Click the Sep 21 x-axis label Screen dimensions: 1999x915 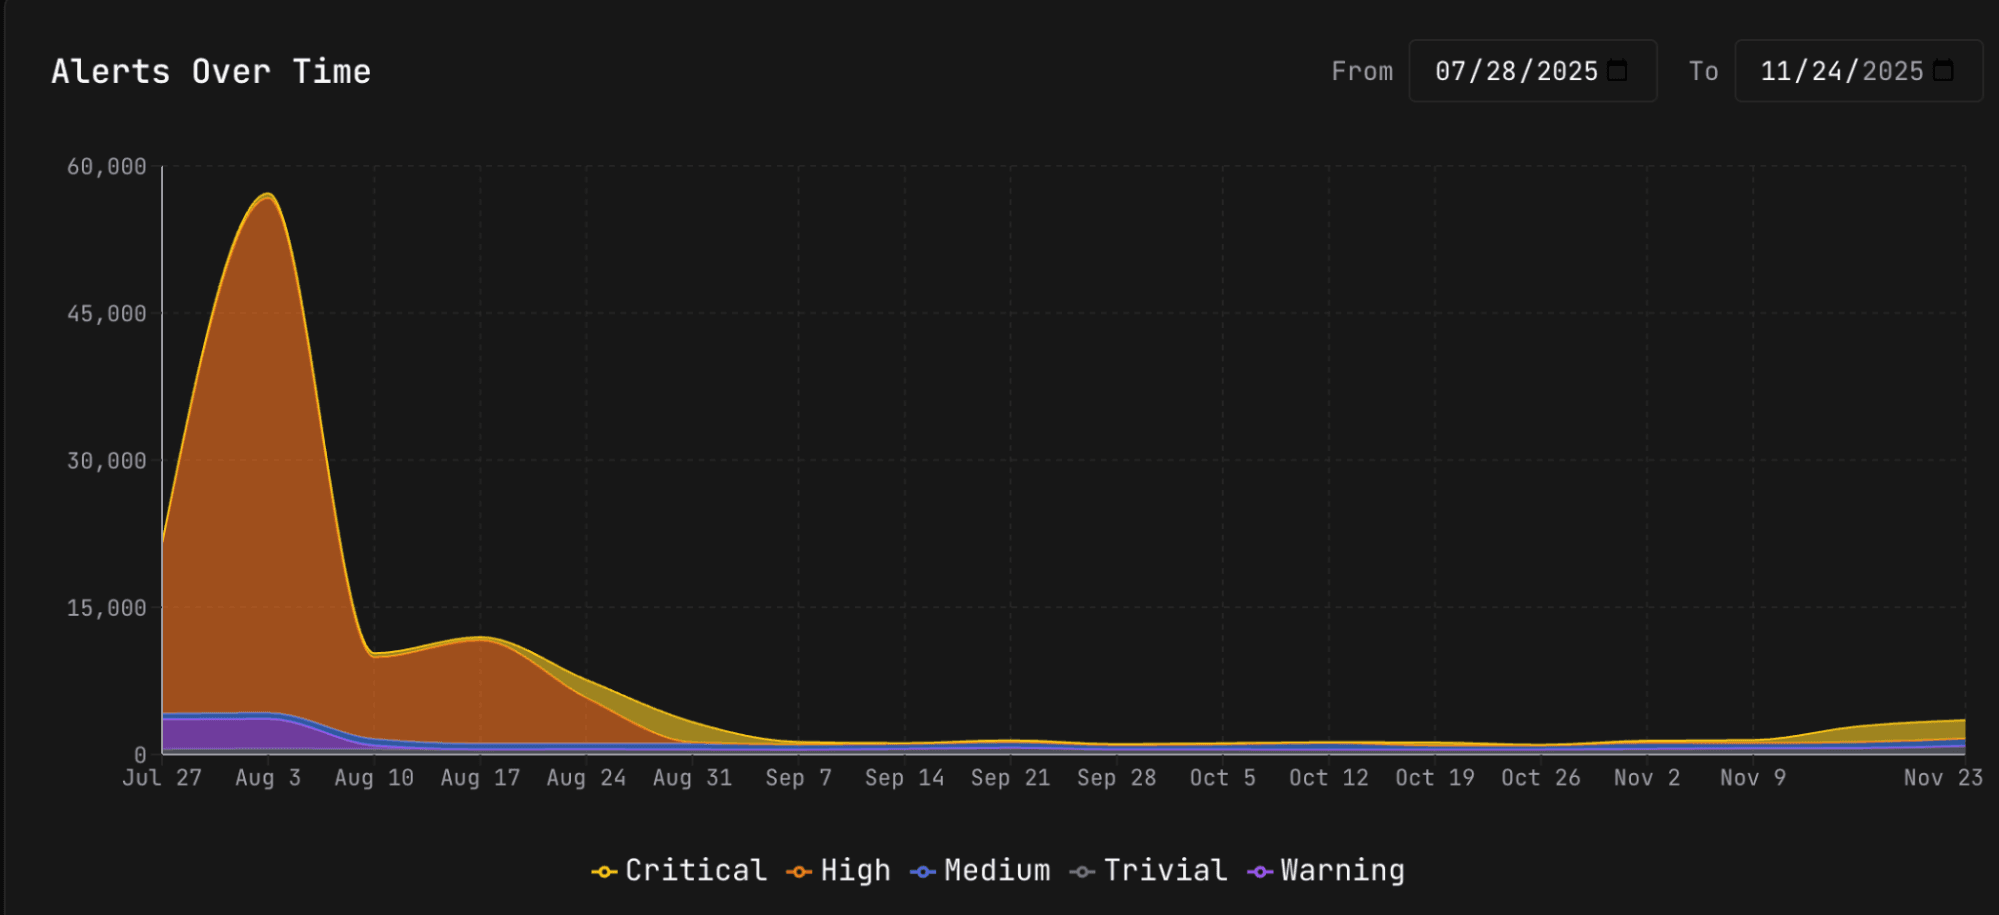1010,778
